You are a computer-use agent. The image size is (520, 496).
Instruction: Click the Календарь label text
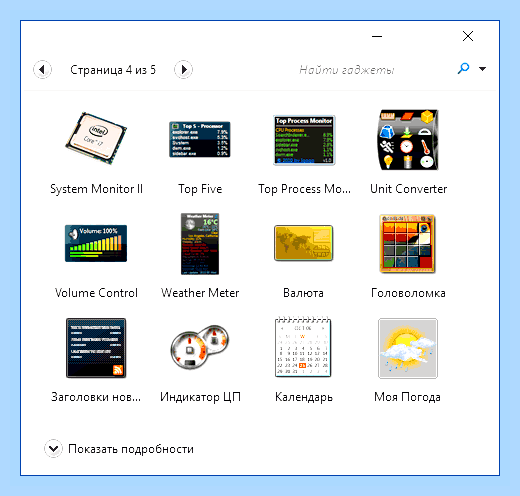(304, 397)
